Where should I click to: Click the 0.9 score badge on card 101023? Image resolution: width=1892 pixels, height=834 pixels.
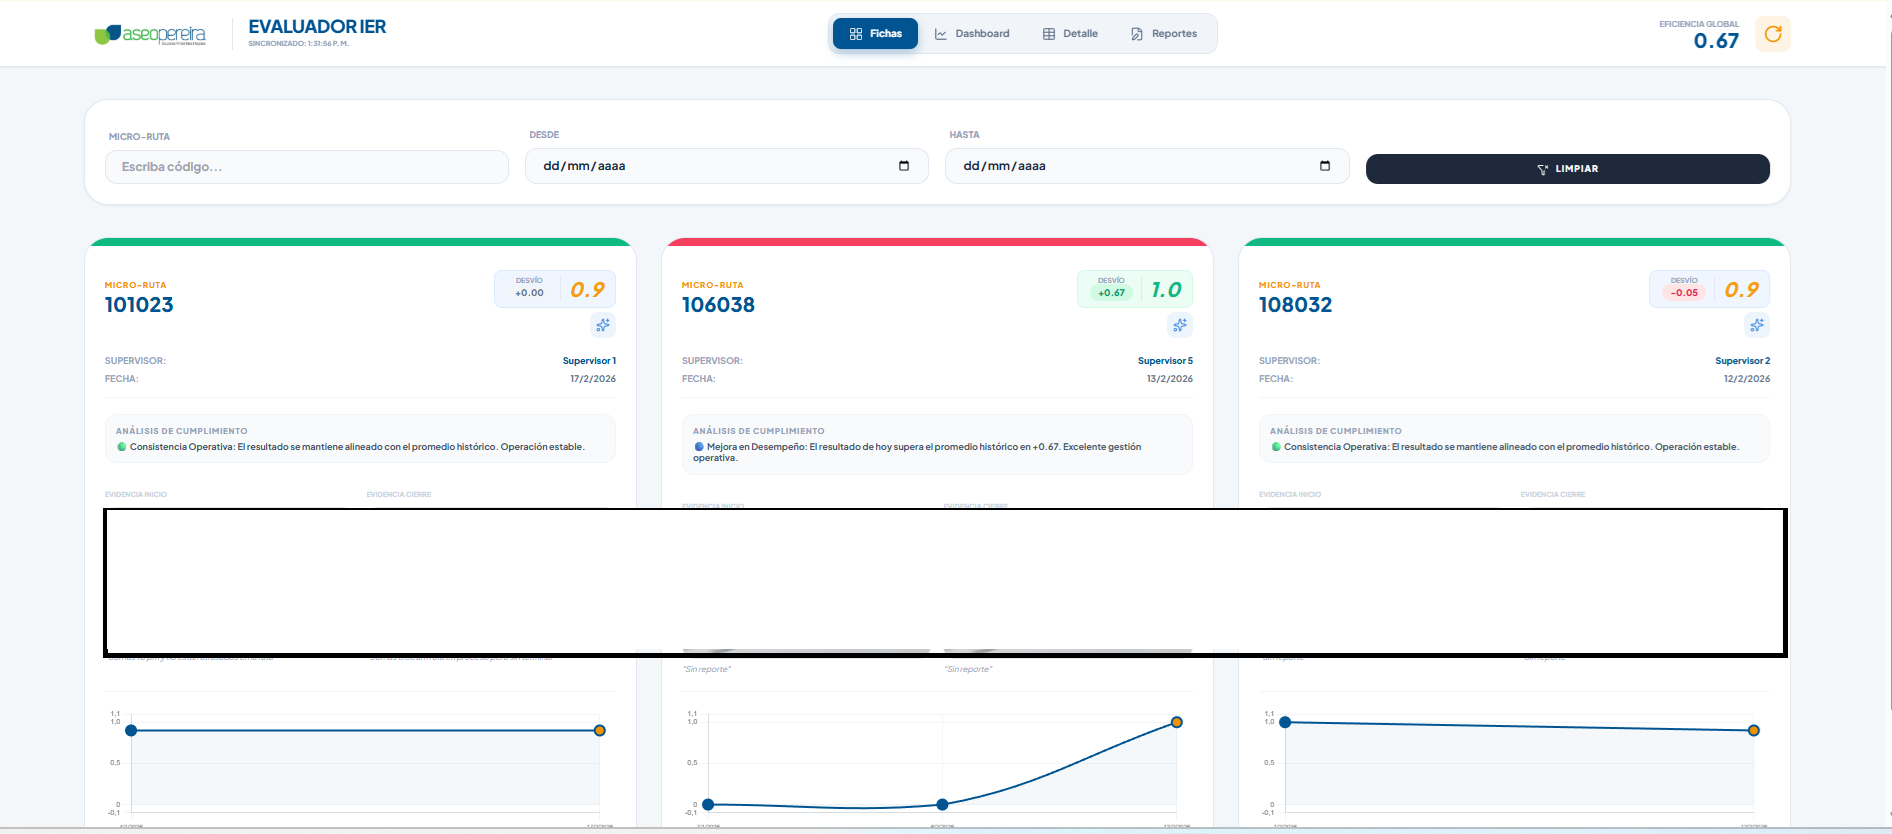coord(587,290)
